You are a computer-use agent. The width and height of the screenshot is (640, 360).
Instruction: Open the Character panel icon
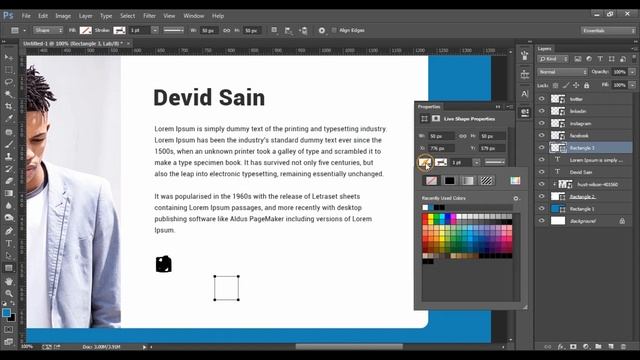[x=525, y=94]
